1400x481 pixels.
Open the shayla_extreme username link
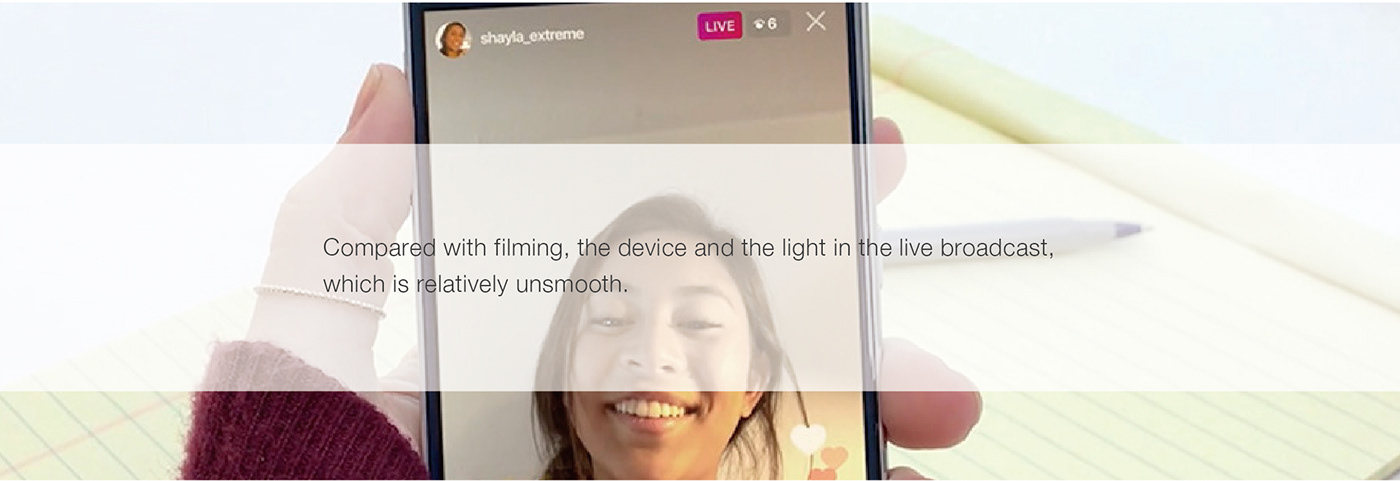click(x=531, y=37)
